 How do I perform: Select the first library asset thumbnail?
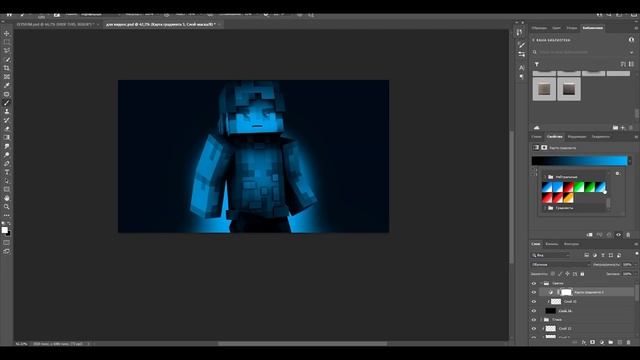[544, 89]
